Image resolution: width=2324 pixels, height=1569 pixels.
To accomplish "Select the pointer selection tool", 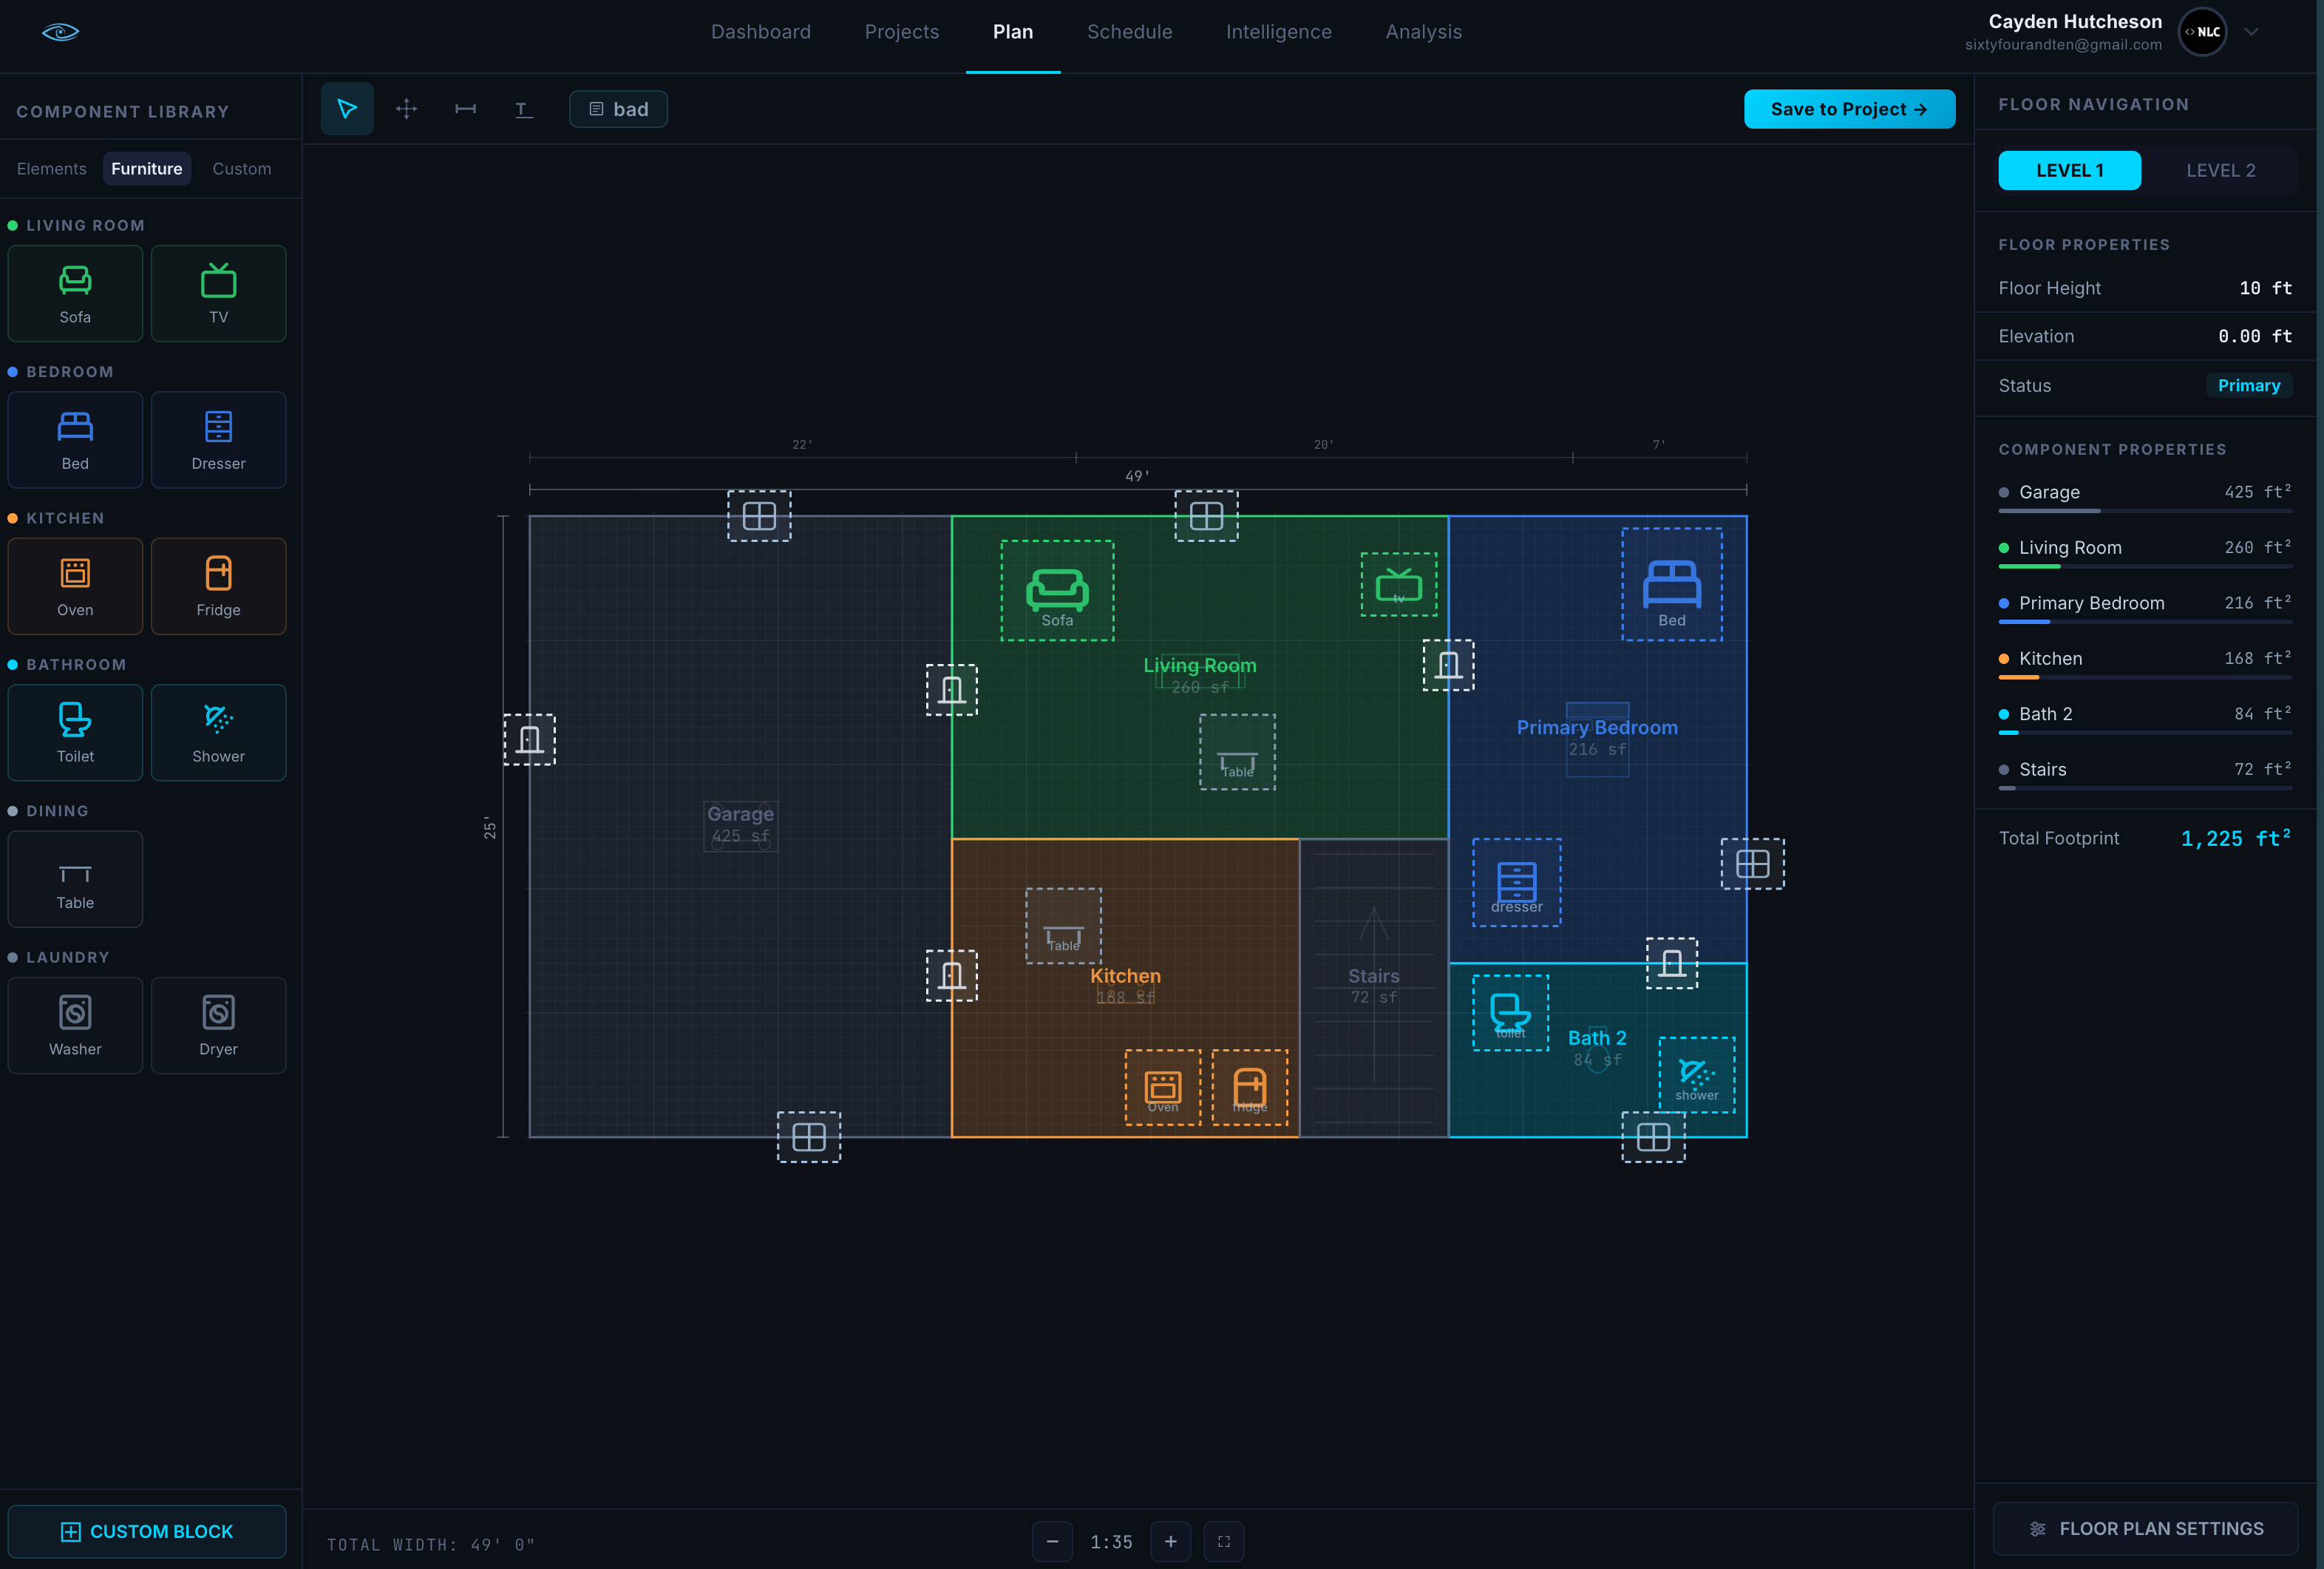I will [x=347, y=109].
